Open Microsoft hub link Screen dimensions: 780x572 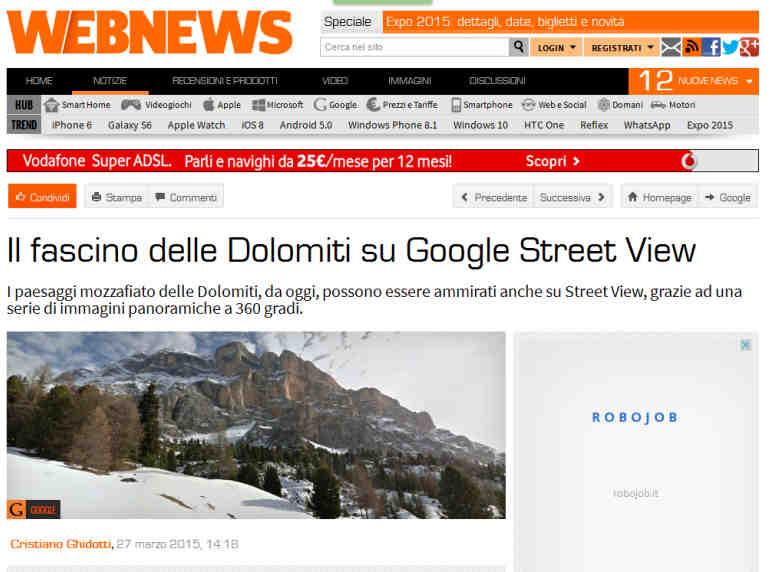click(x=278, y=105)
